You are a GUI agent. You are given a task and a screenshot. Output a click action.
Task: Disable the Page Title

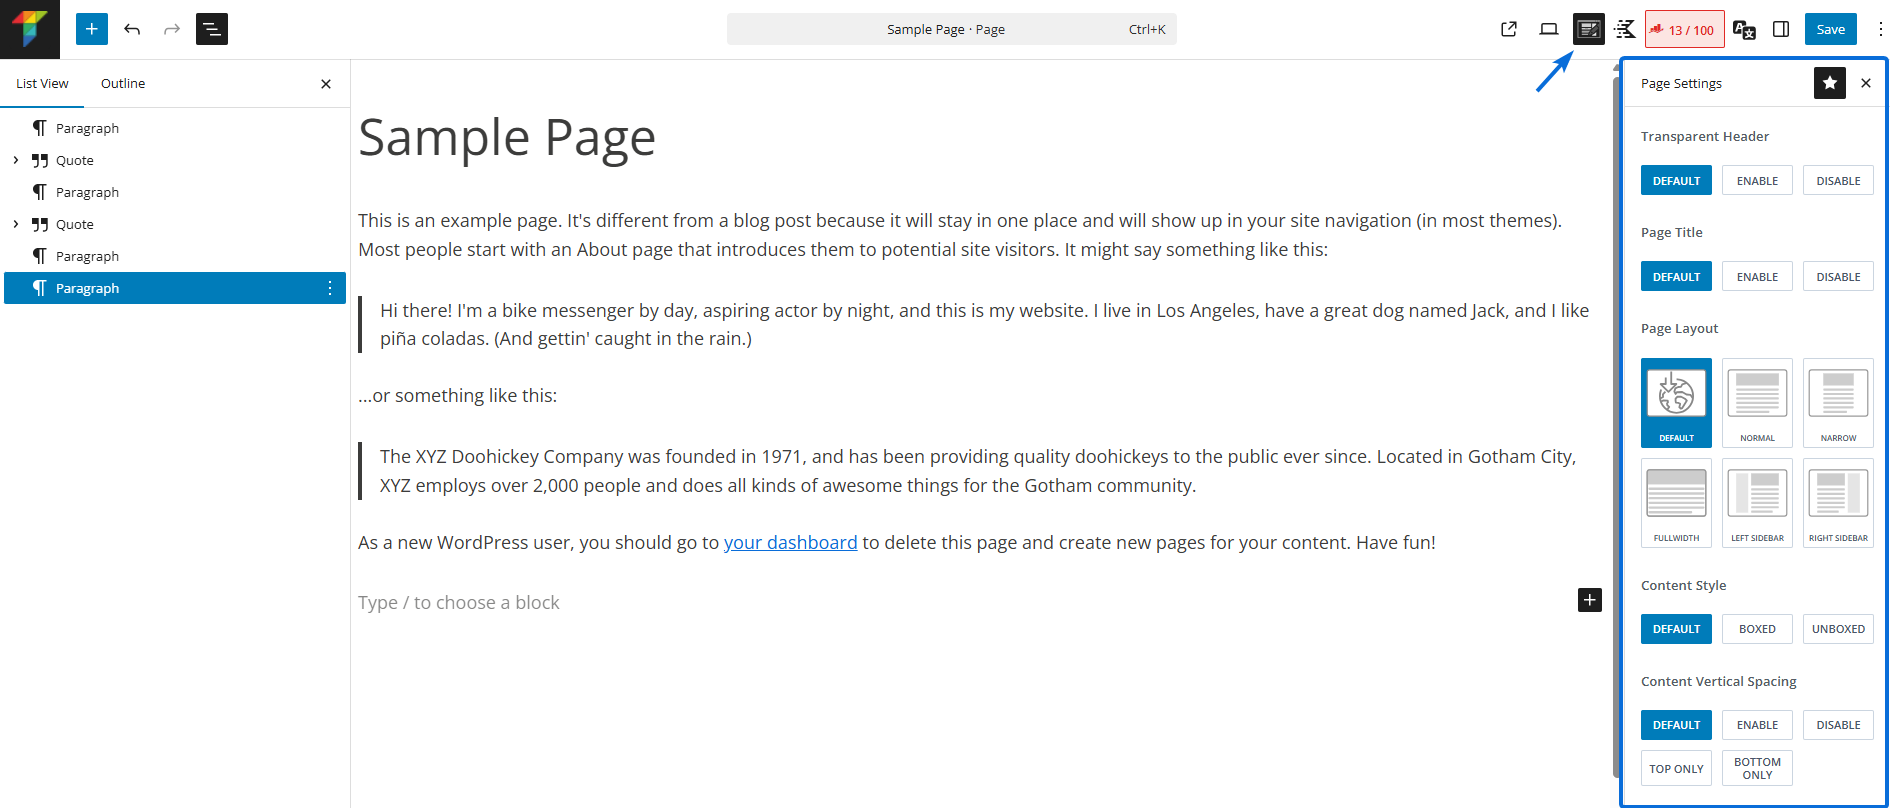pyautogui.click(x=1838, y=277)
